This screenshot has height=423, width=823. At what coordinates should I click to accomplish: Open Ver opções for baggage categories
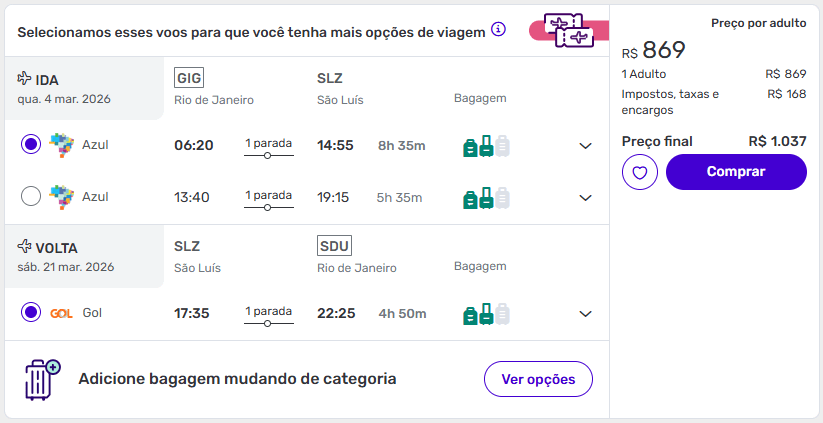pos(538,379)
